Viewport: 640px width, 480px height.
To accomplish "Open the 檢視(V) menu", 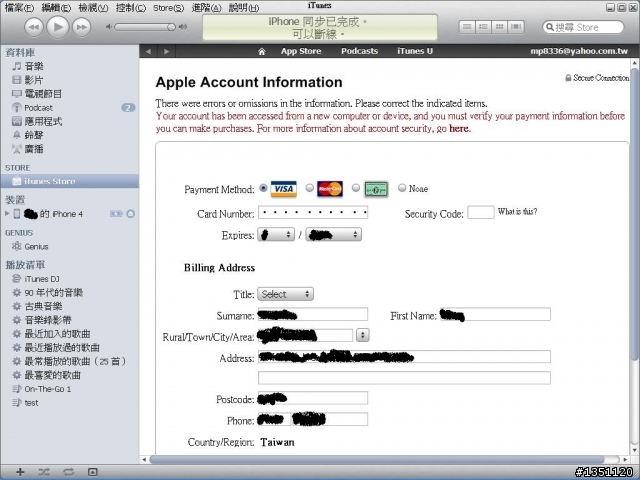I will [93, 8].
